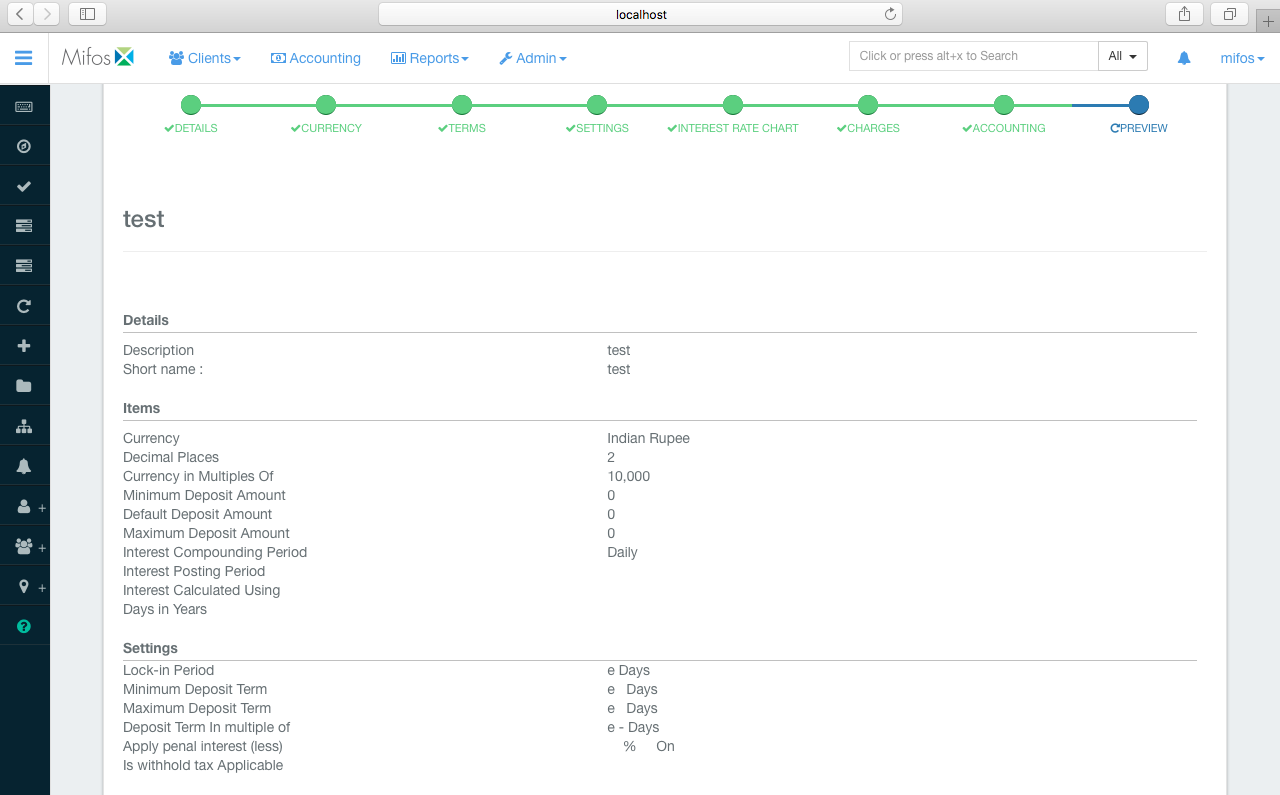
Task: Change search scope using the All dropdown
Action: click(1122, 56)
